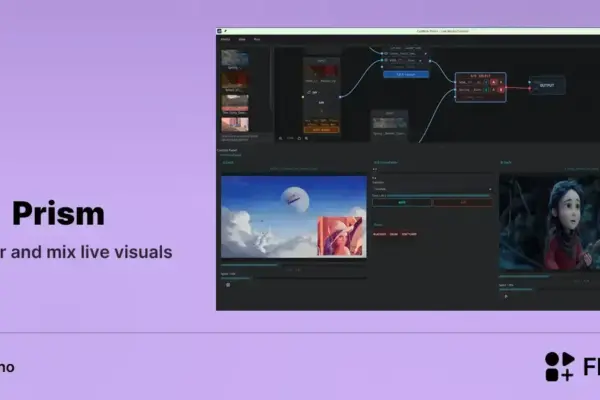Click the app icon in the title bar

(219, 31)
